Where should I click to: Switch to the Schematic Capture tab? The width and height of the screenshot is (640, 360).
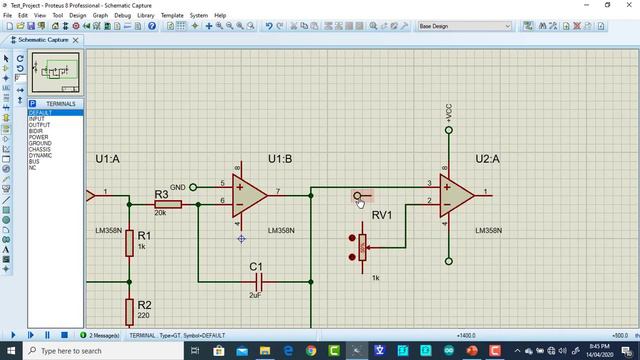[x=43, y=40]
